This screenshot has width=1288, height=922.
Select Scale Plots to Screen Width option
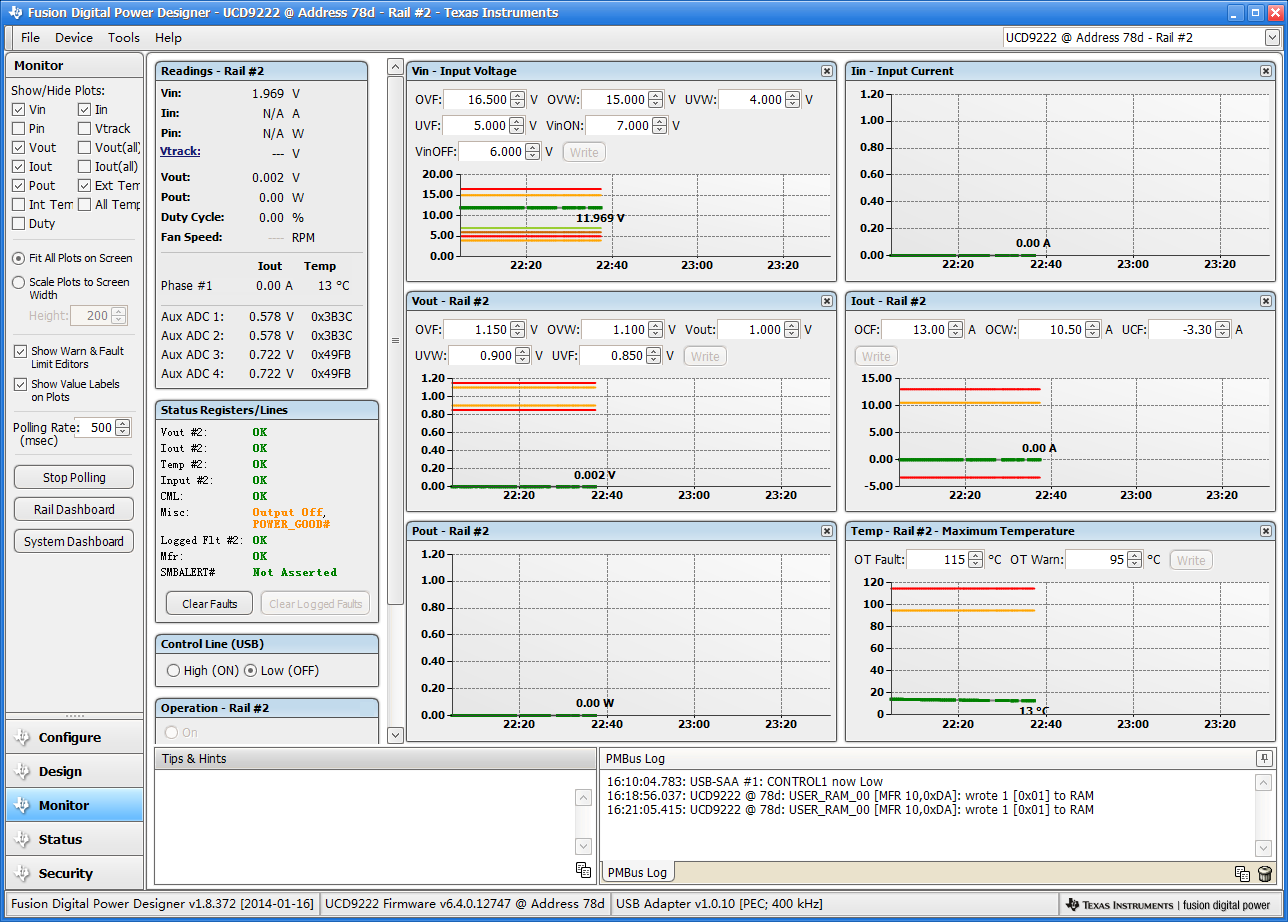point(18,283)
